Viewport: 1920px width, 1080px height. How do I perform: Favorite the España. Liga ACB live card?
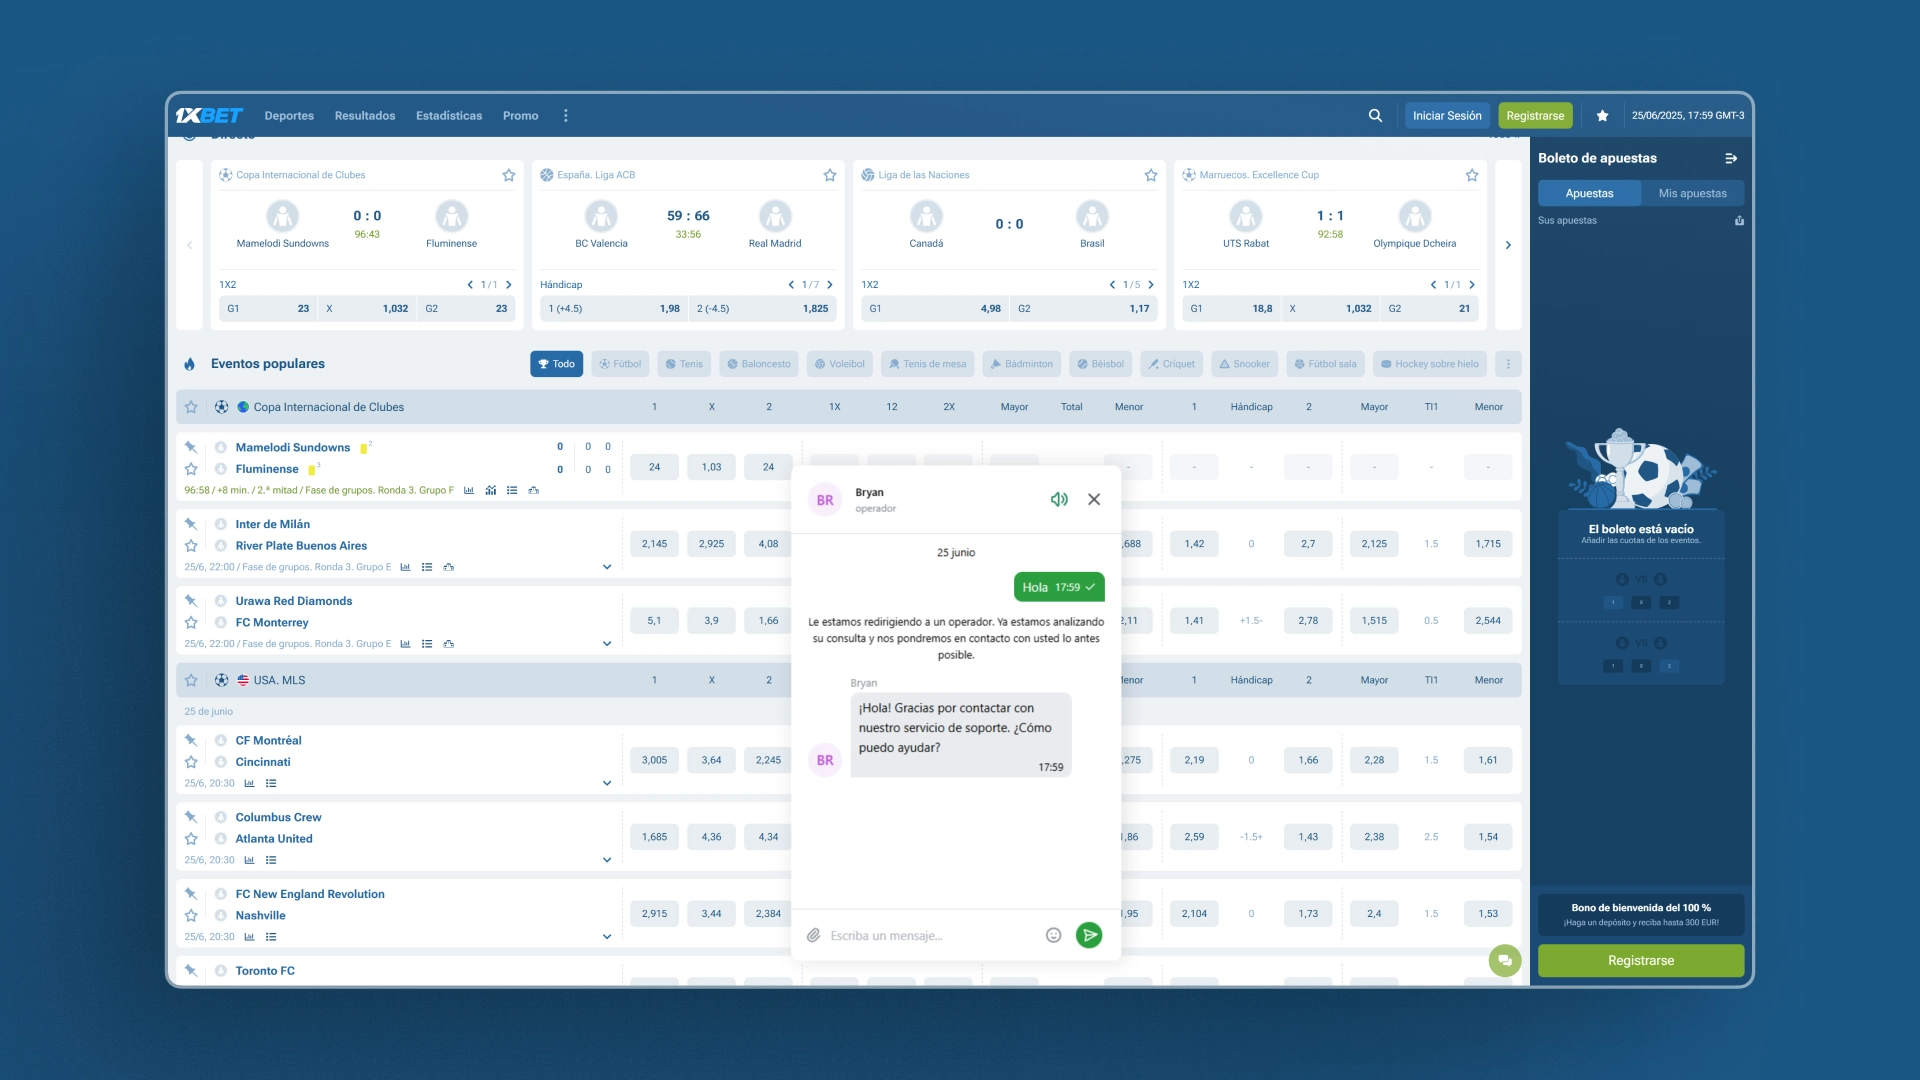pyautogui.click(x=830, y=175)
